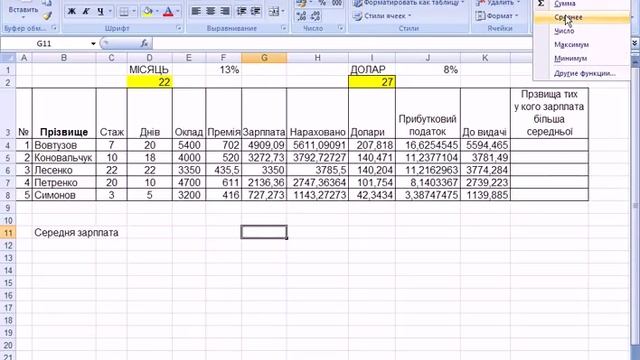The image size is (640, 360).
Task: Select column D header
Action: (149, 58)
